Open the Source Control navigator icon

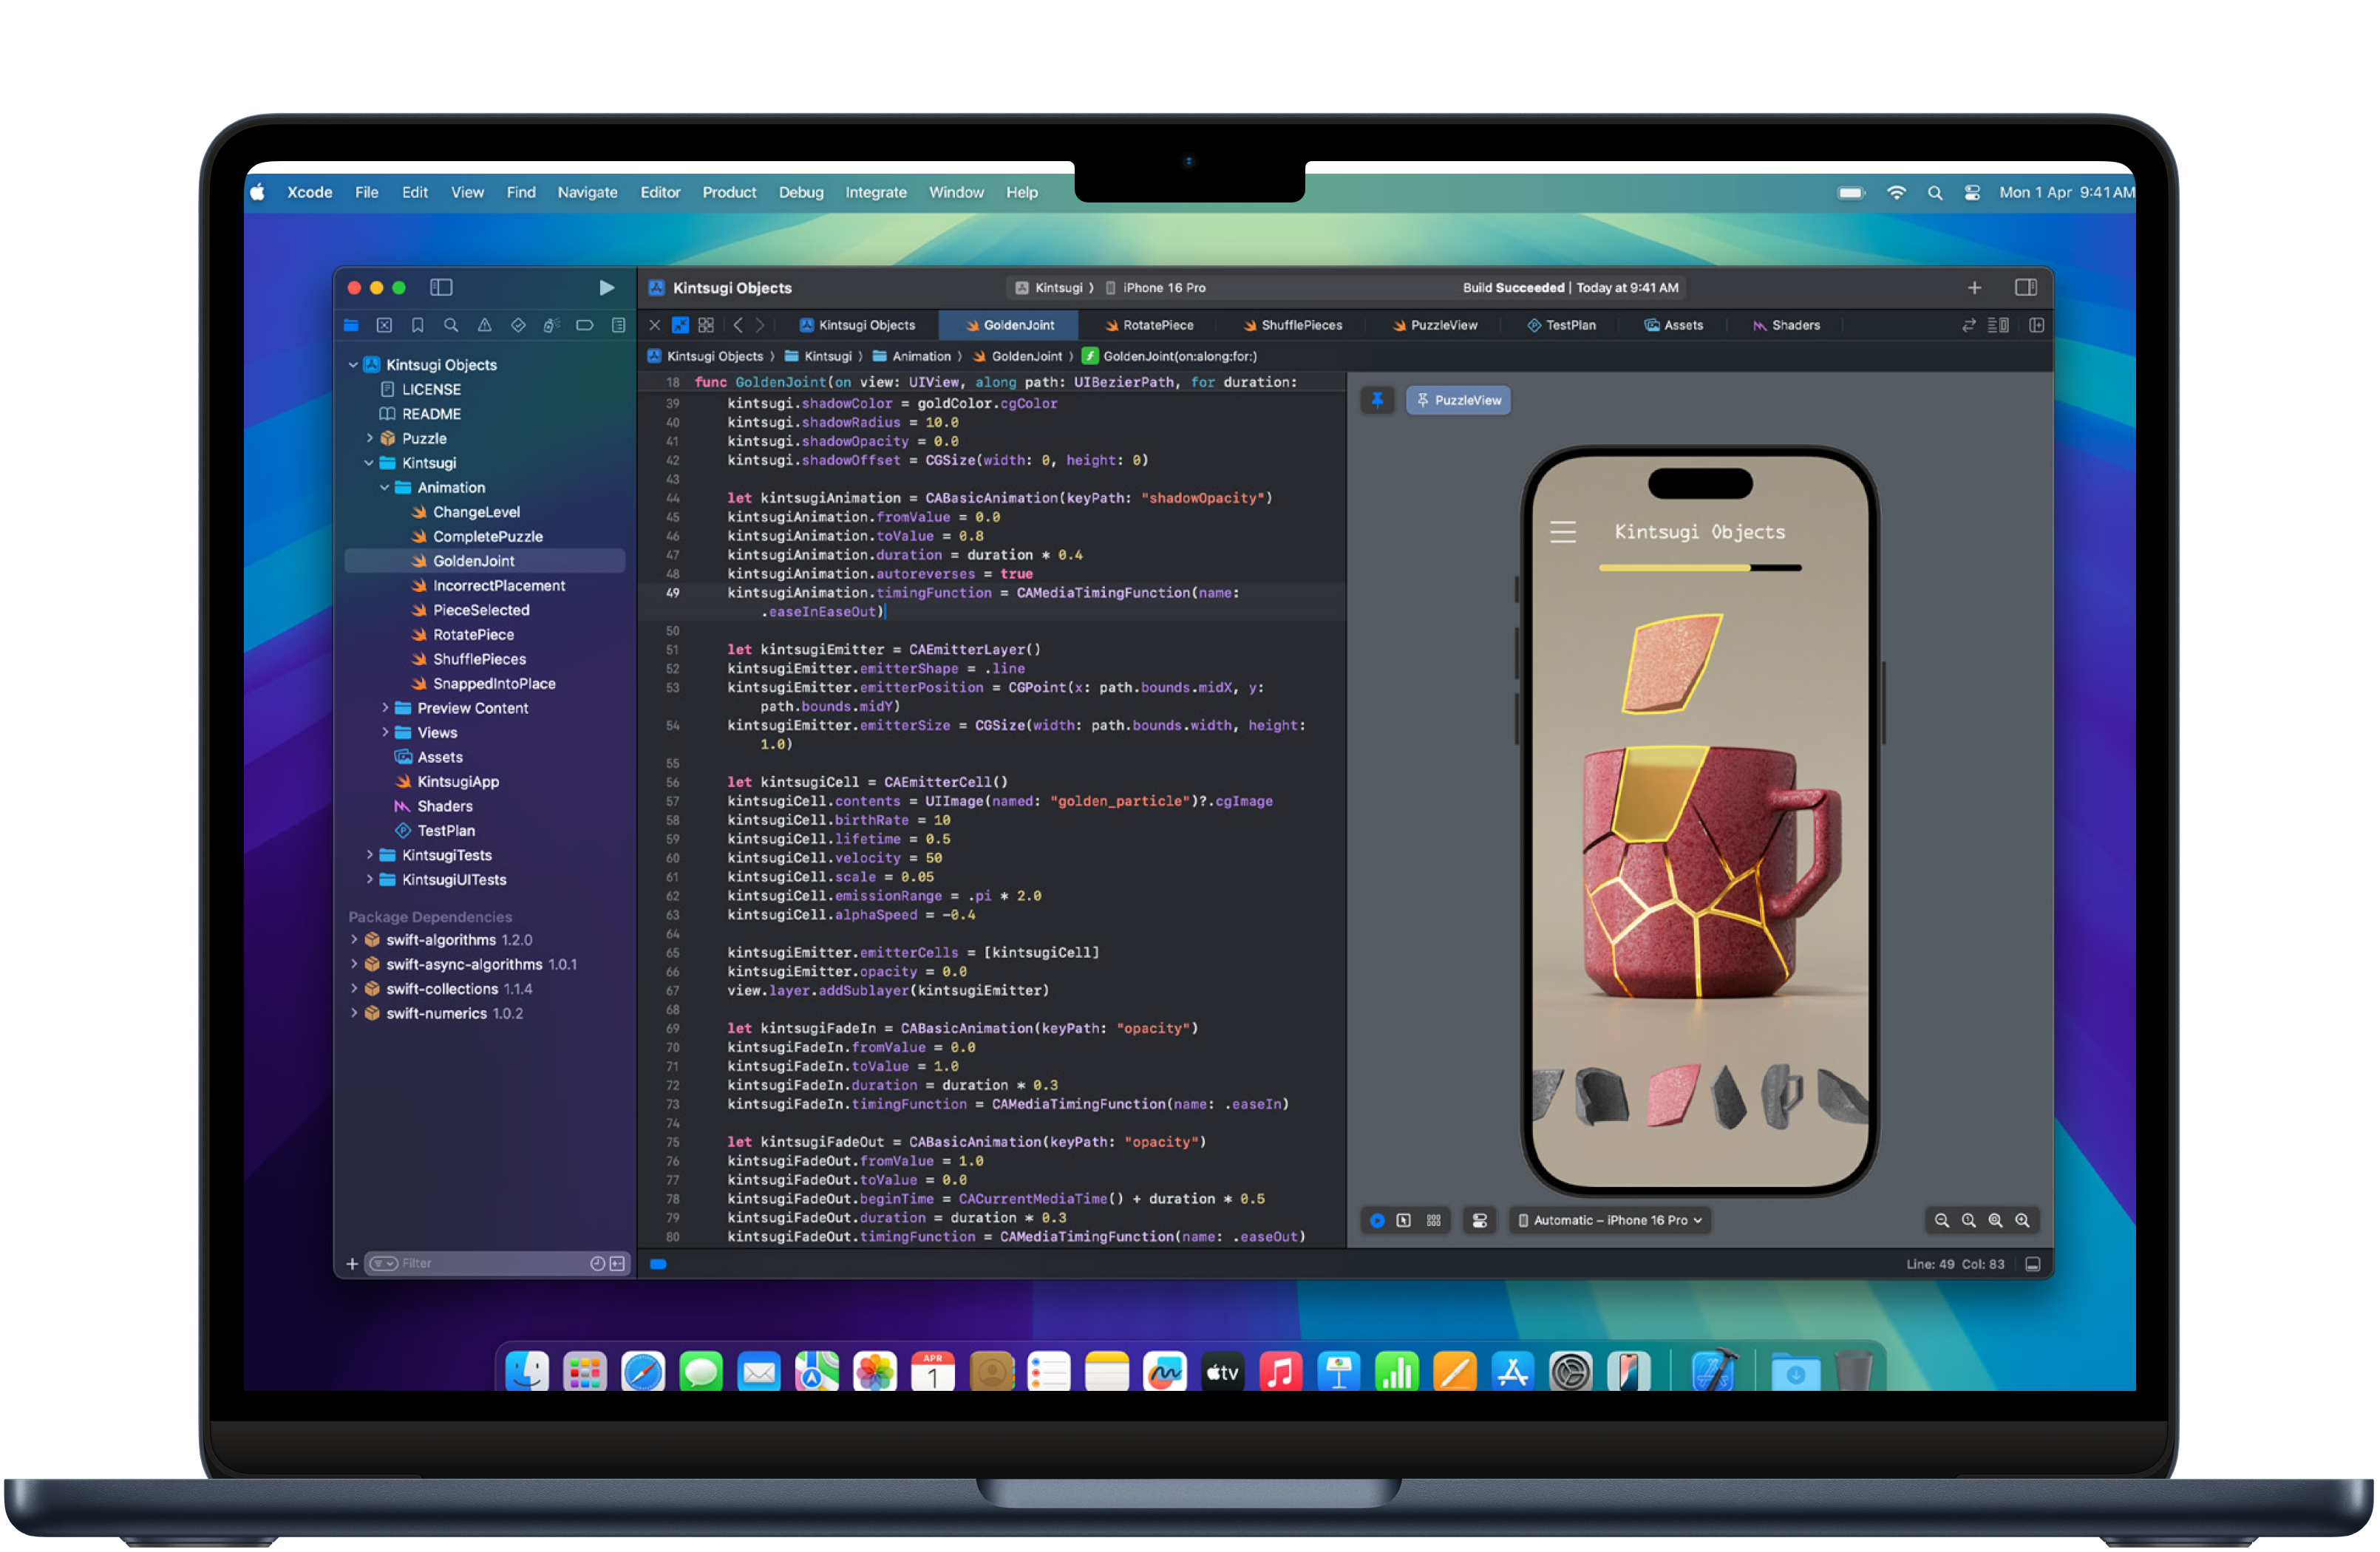tap(384, 325)
